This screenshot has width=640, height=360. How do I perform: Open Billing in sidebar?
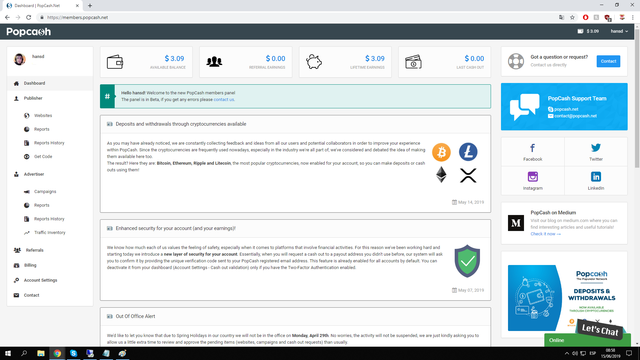click(30, 265)
